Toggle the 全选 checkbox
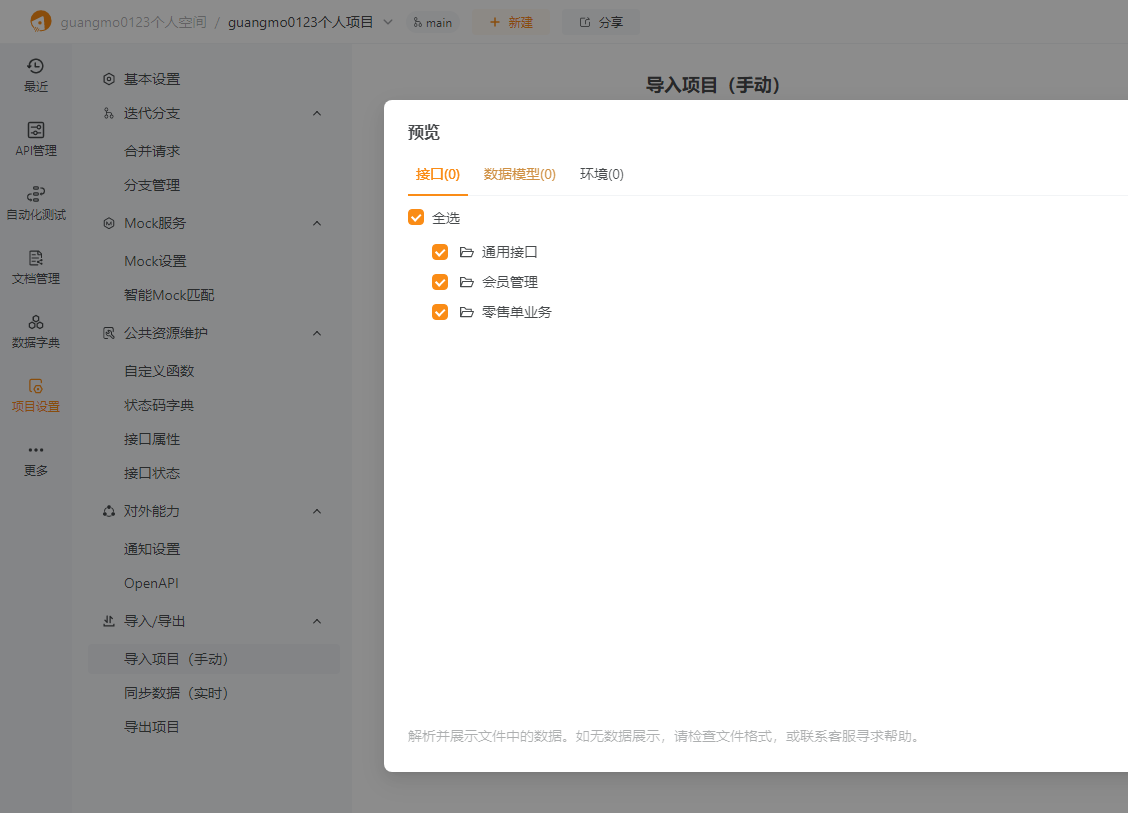1128x813 pixels. (x=416, y=217)
